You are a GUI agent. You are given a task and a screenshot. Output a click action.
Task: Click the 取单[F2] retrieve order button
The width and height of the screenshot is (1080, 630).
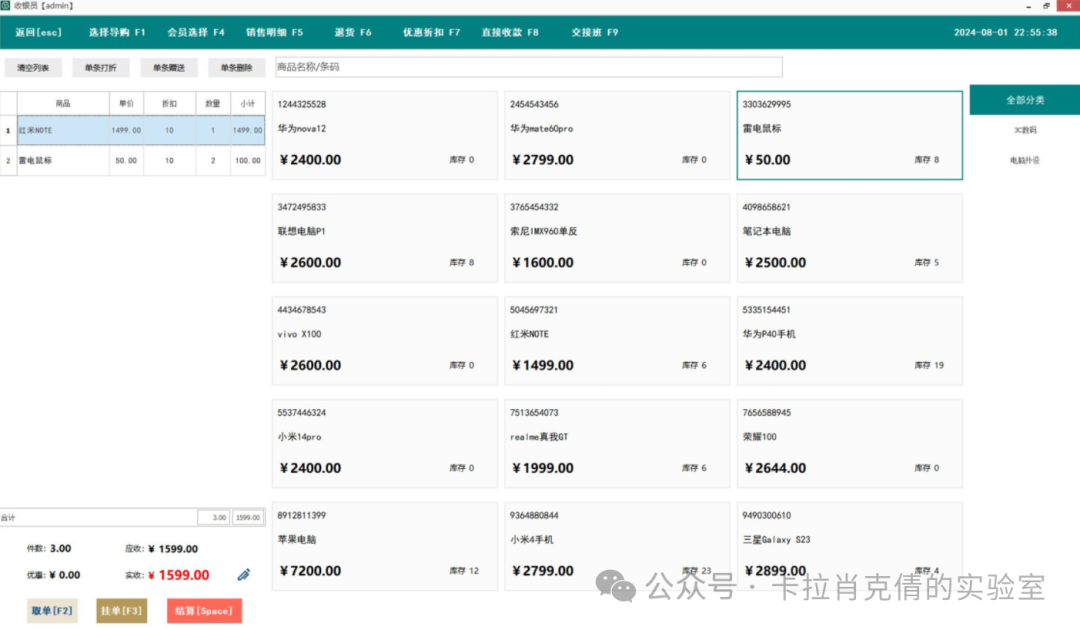[x=52, y=610]
